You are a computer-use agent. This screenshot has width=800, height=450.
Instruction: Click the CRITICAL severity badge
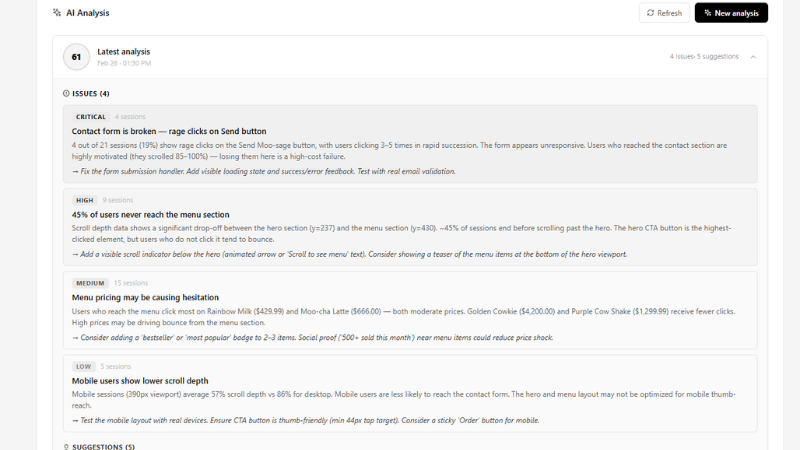coord(91,117)
